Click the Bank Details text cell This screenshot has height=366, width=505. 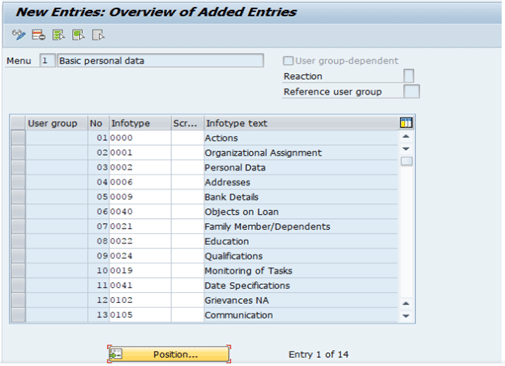(301, 197)
